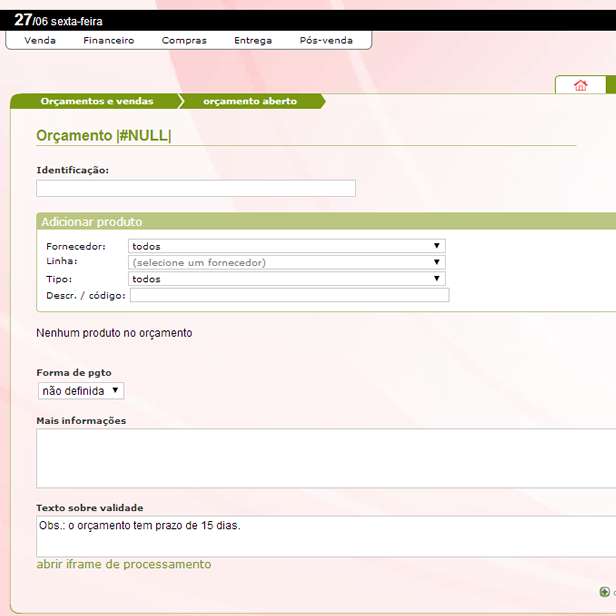Open the Entrega menu
616x616 pixels.
(253, 41)
